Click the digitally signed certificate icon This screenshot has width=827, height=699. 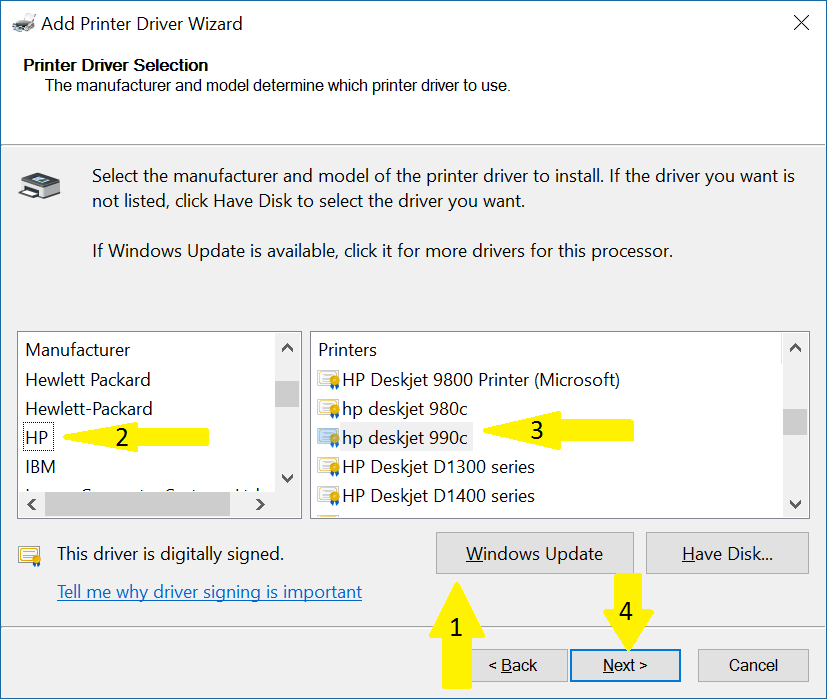[30, 555]
